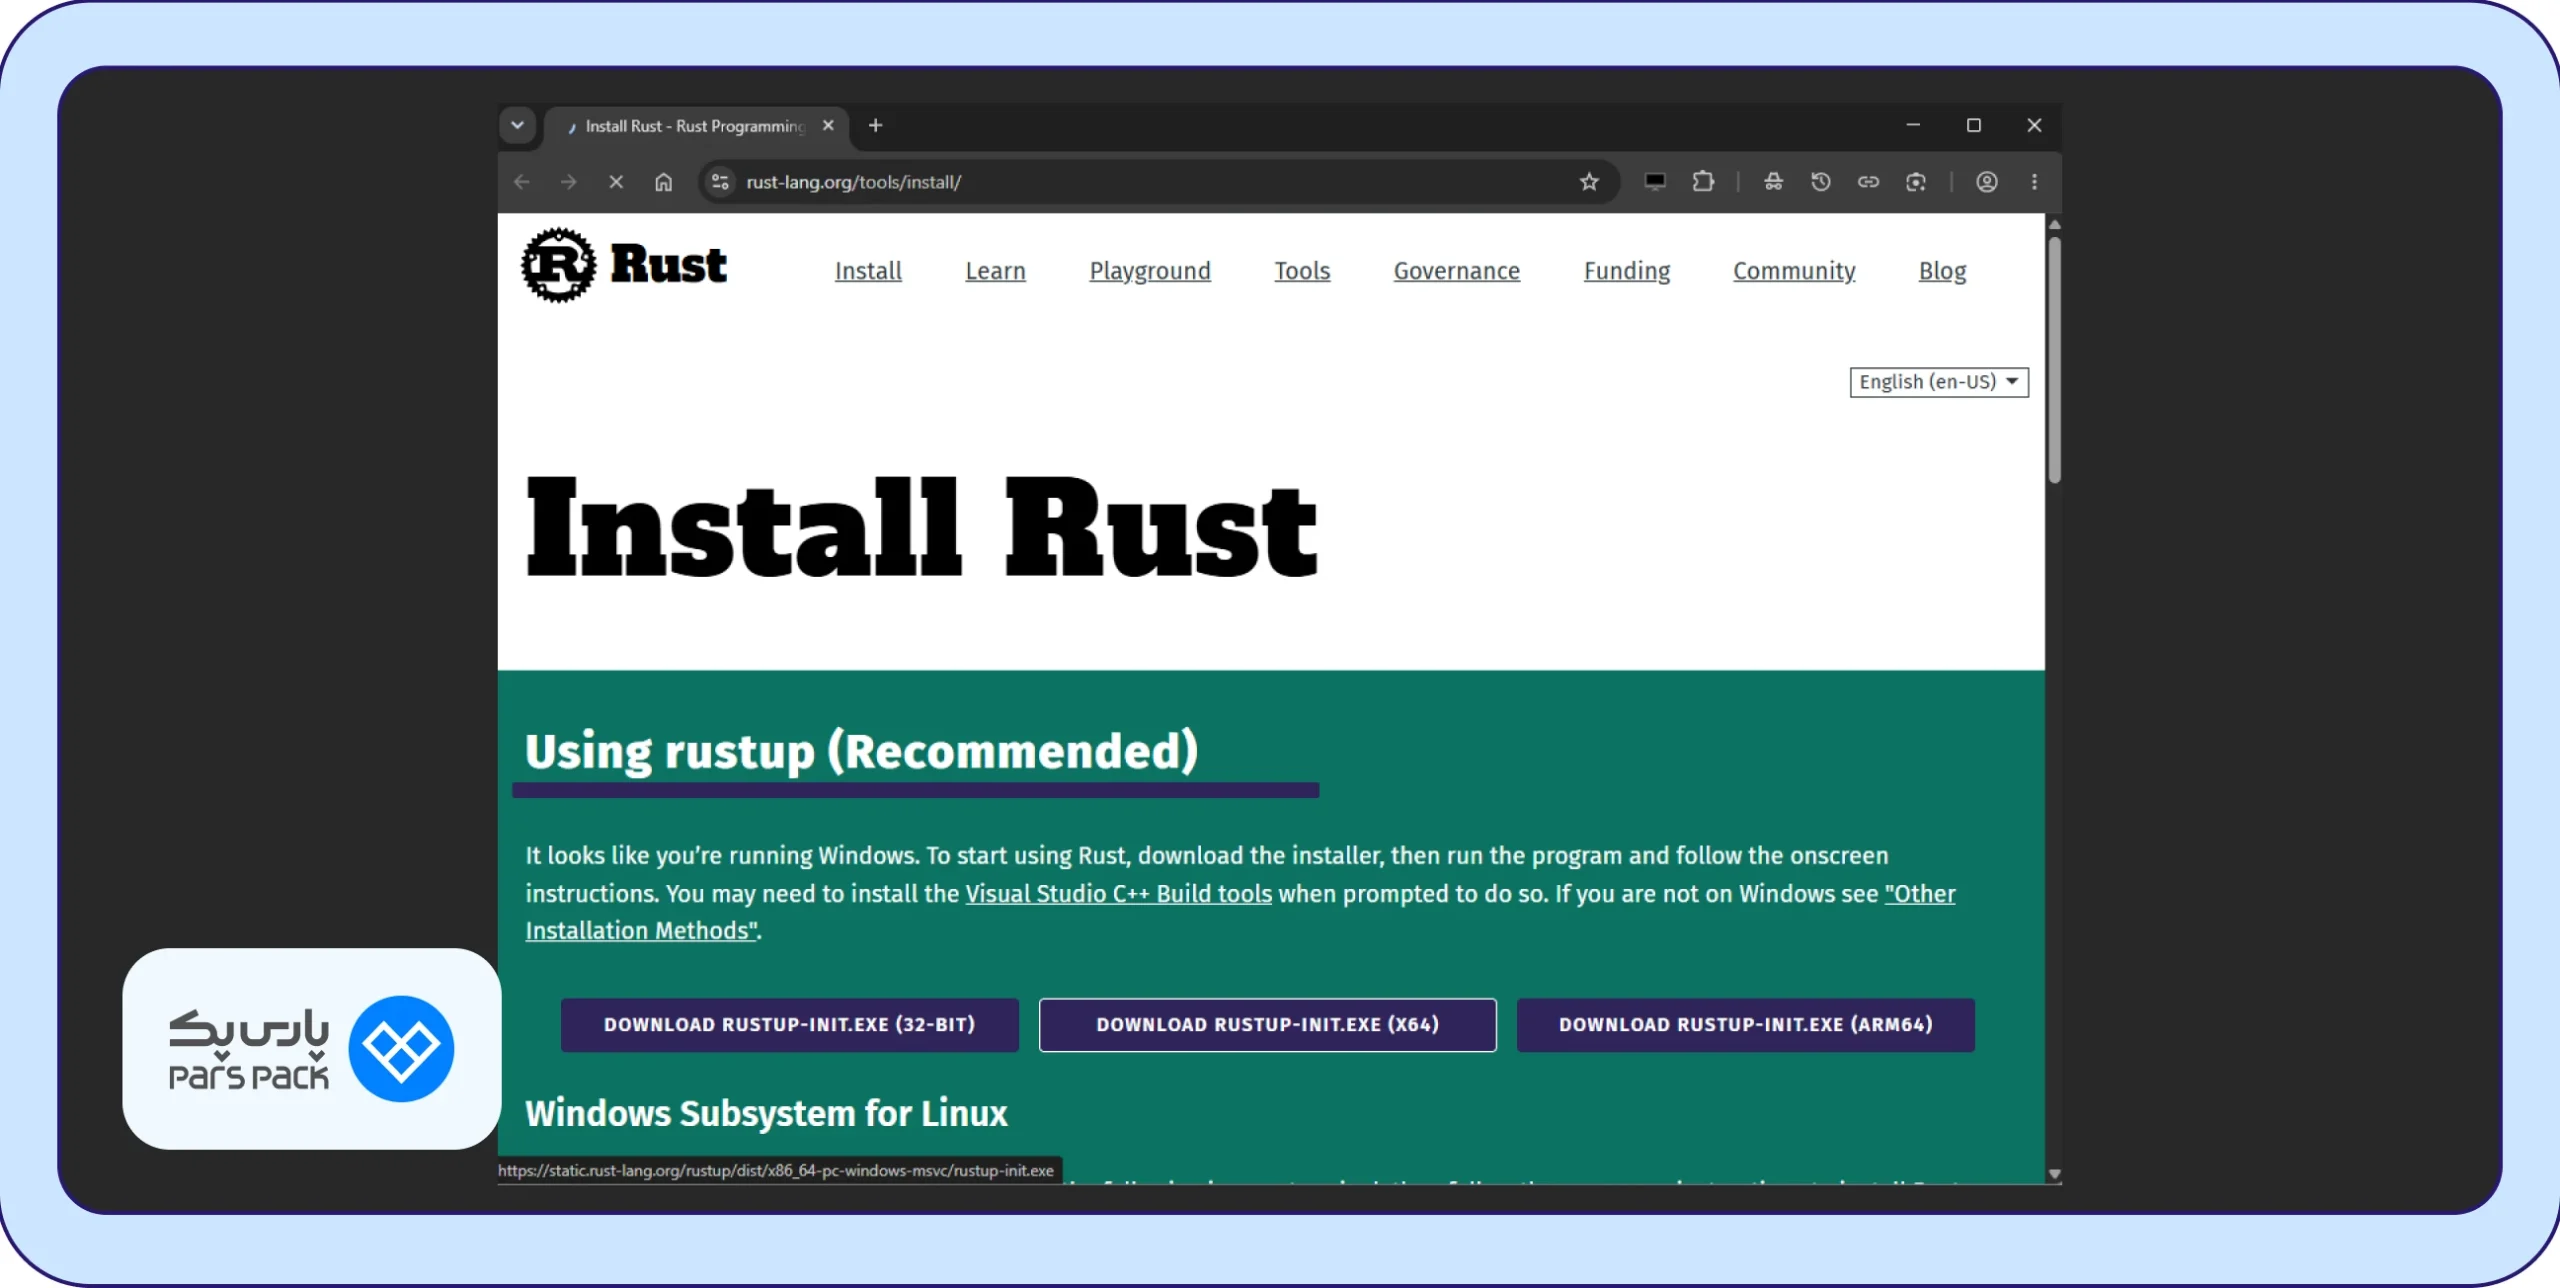2560x1288 pixels.
Task: Download rustup-init.exe (x64)
Action: (1267, 1025)
